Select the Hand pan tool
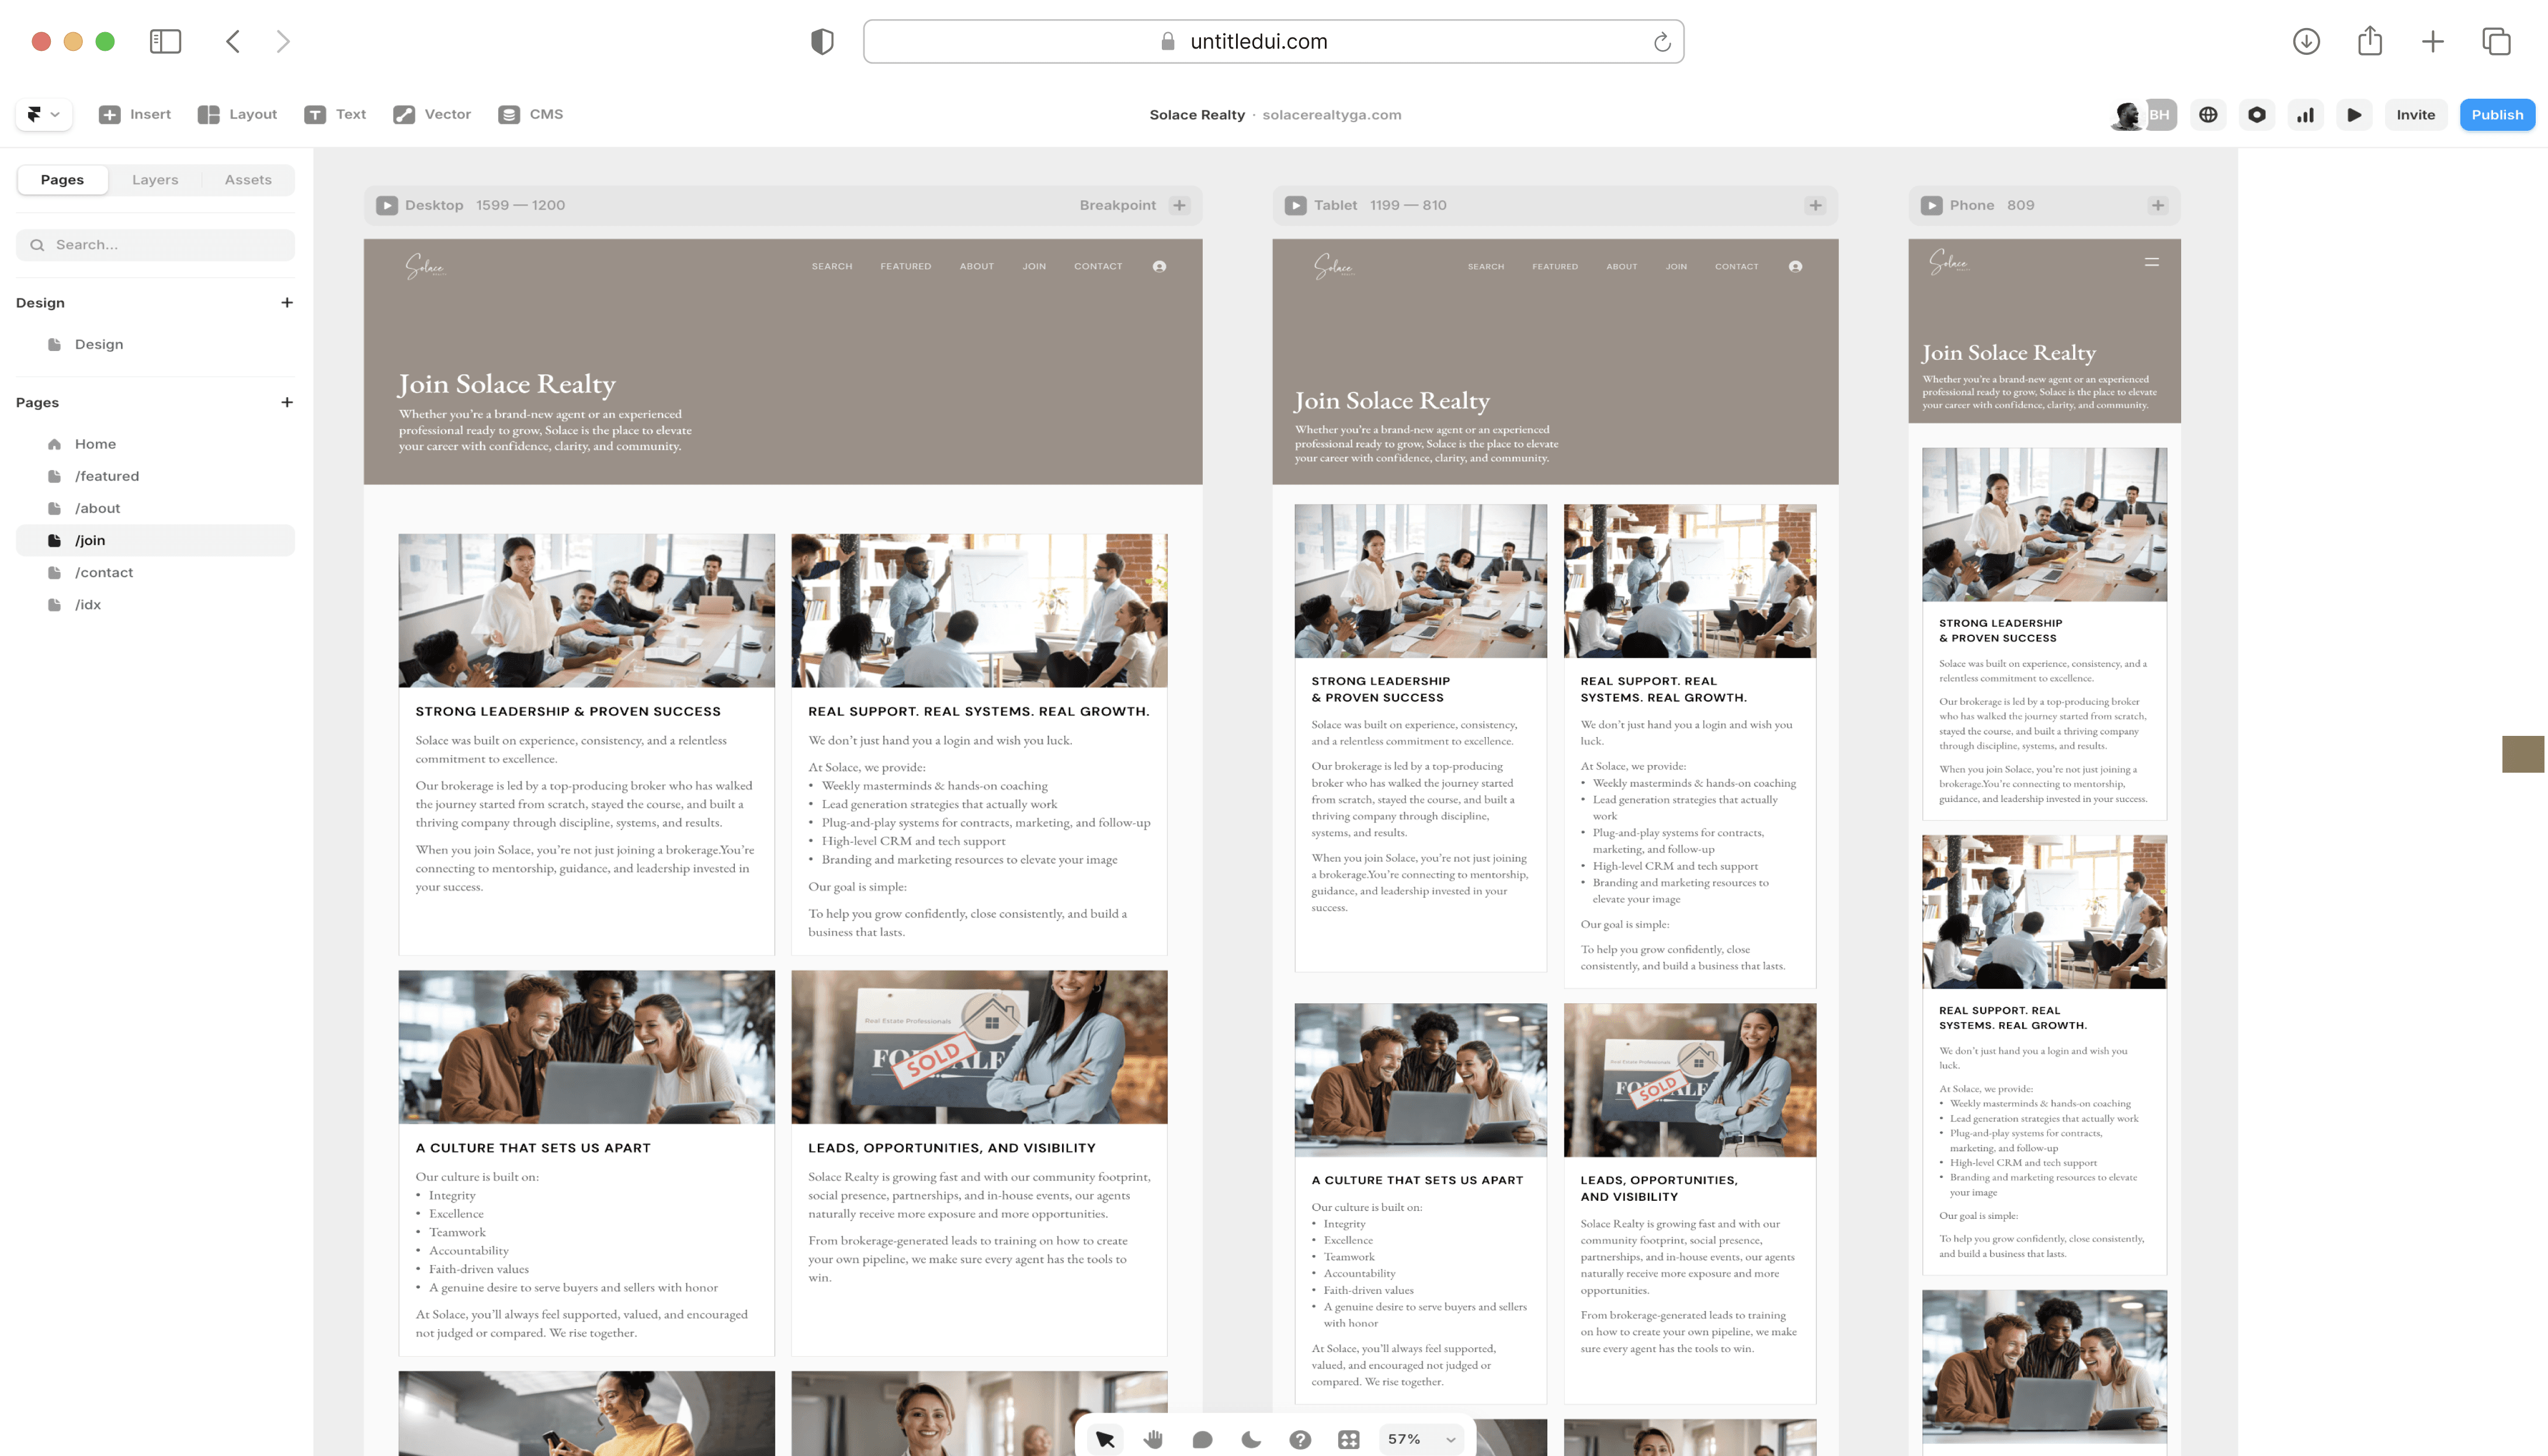This screenshot has width=2548, height=1456. (x=1153, y=1439)
